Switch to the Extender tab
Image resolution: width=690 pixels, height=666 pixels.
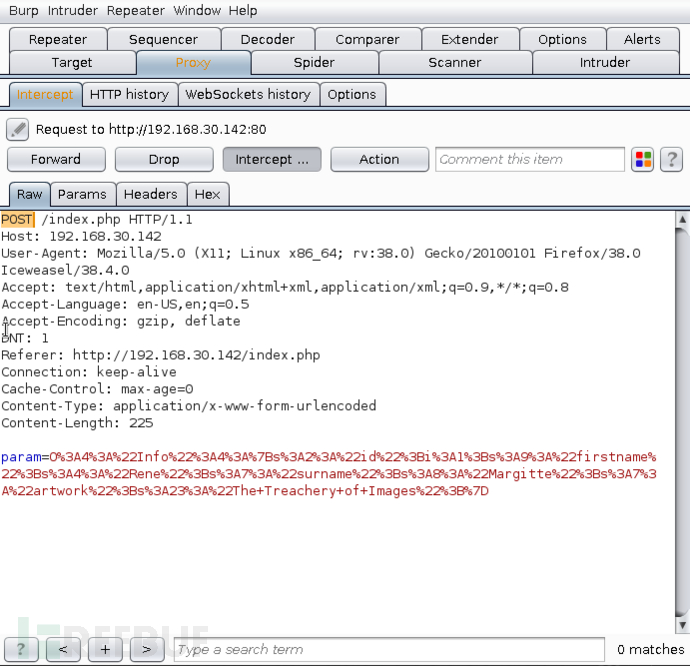(470, 39)
